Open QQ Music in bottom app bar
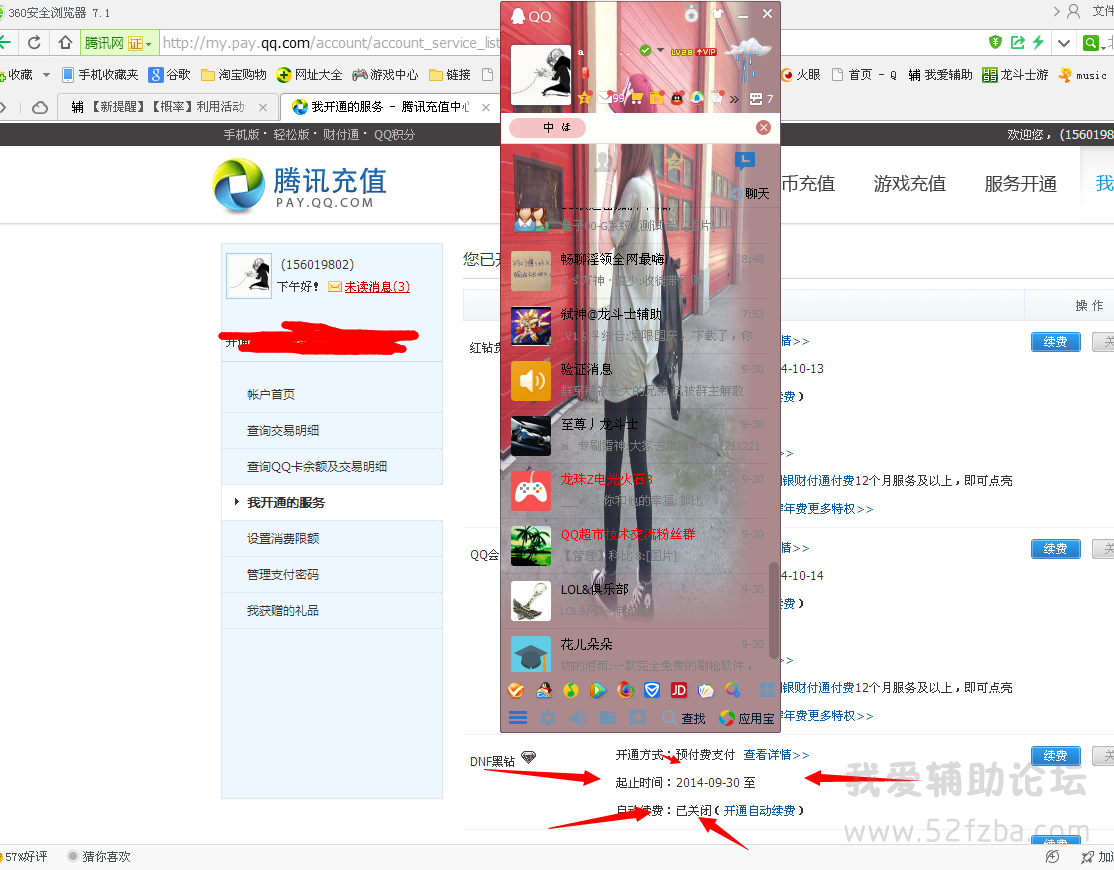Viewport: 1114px width, 870px height. (x=570, y=690)
